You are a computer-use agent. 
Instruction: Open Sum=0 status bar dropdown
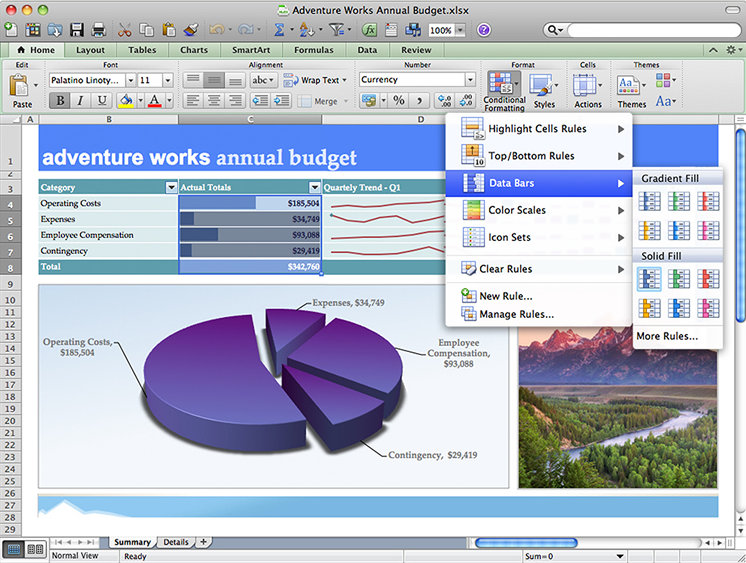coord(620,556)
